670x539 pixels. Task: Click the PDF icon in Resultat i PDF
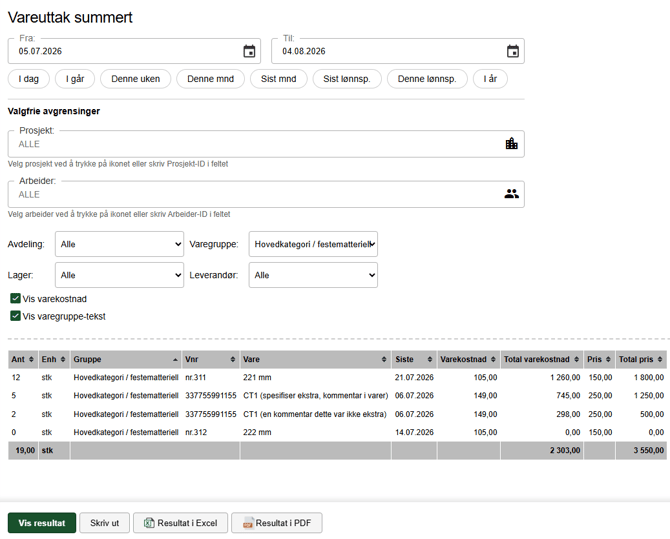point(248,523)
